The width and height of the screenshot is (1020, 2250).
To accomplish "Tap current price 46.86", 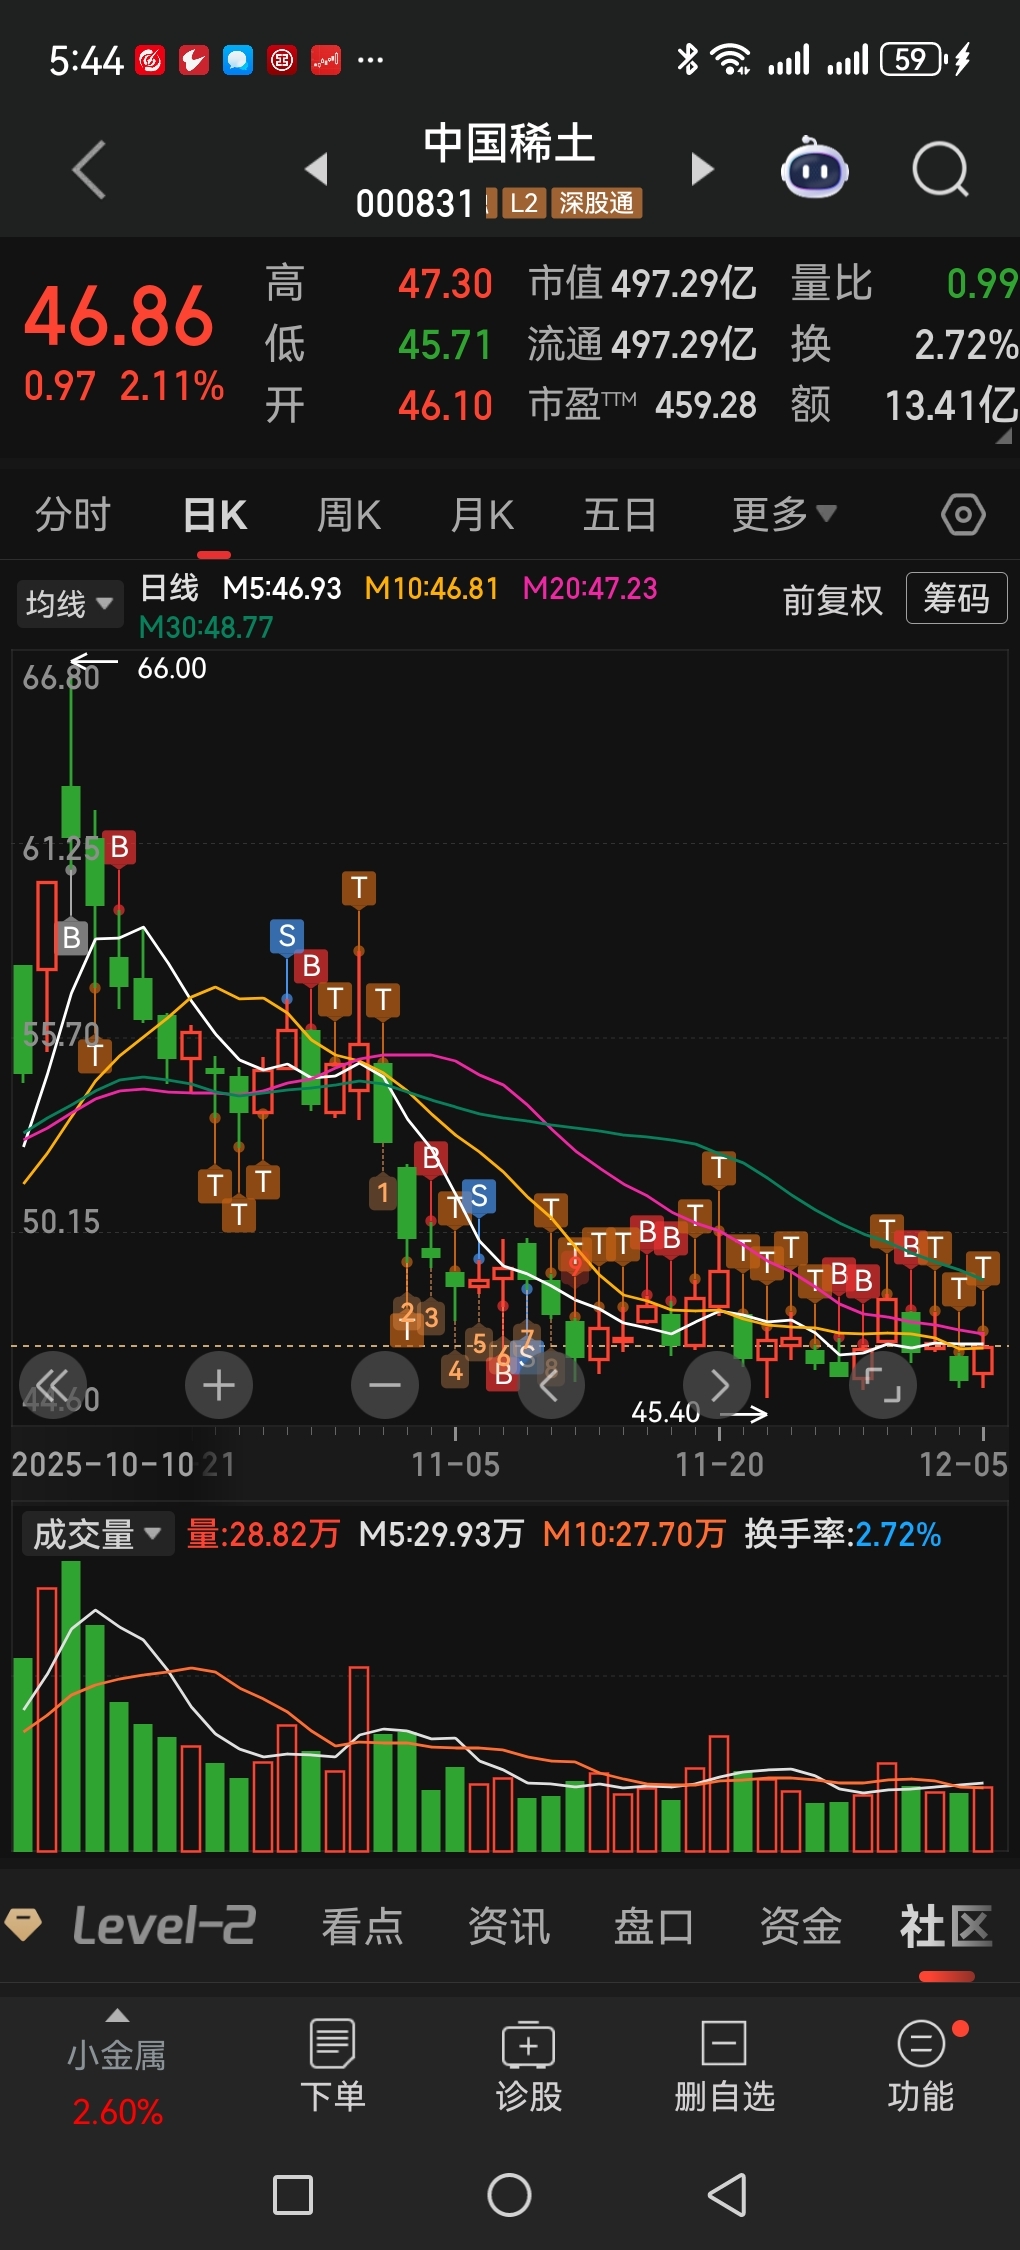I will [x=119, y=317].
